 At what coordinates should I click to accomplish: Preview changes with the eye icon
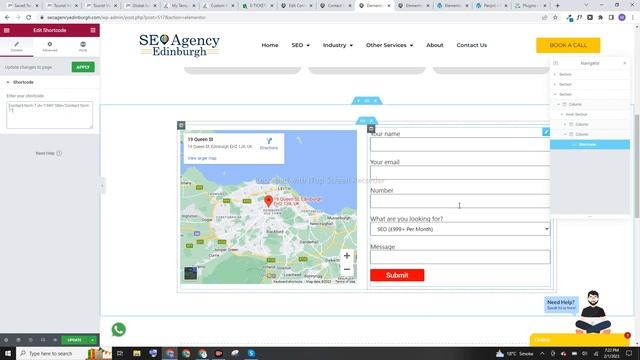55,340
